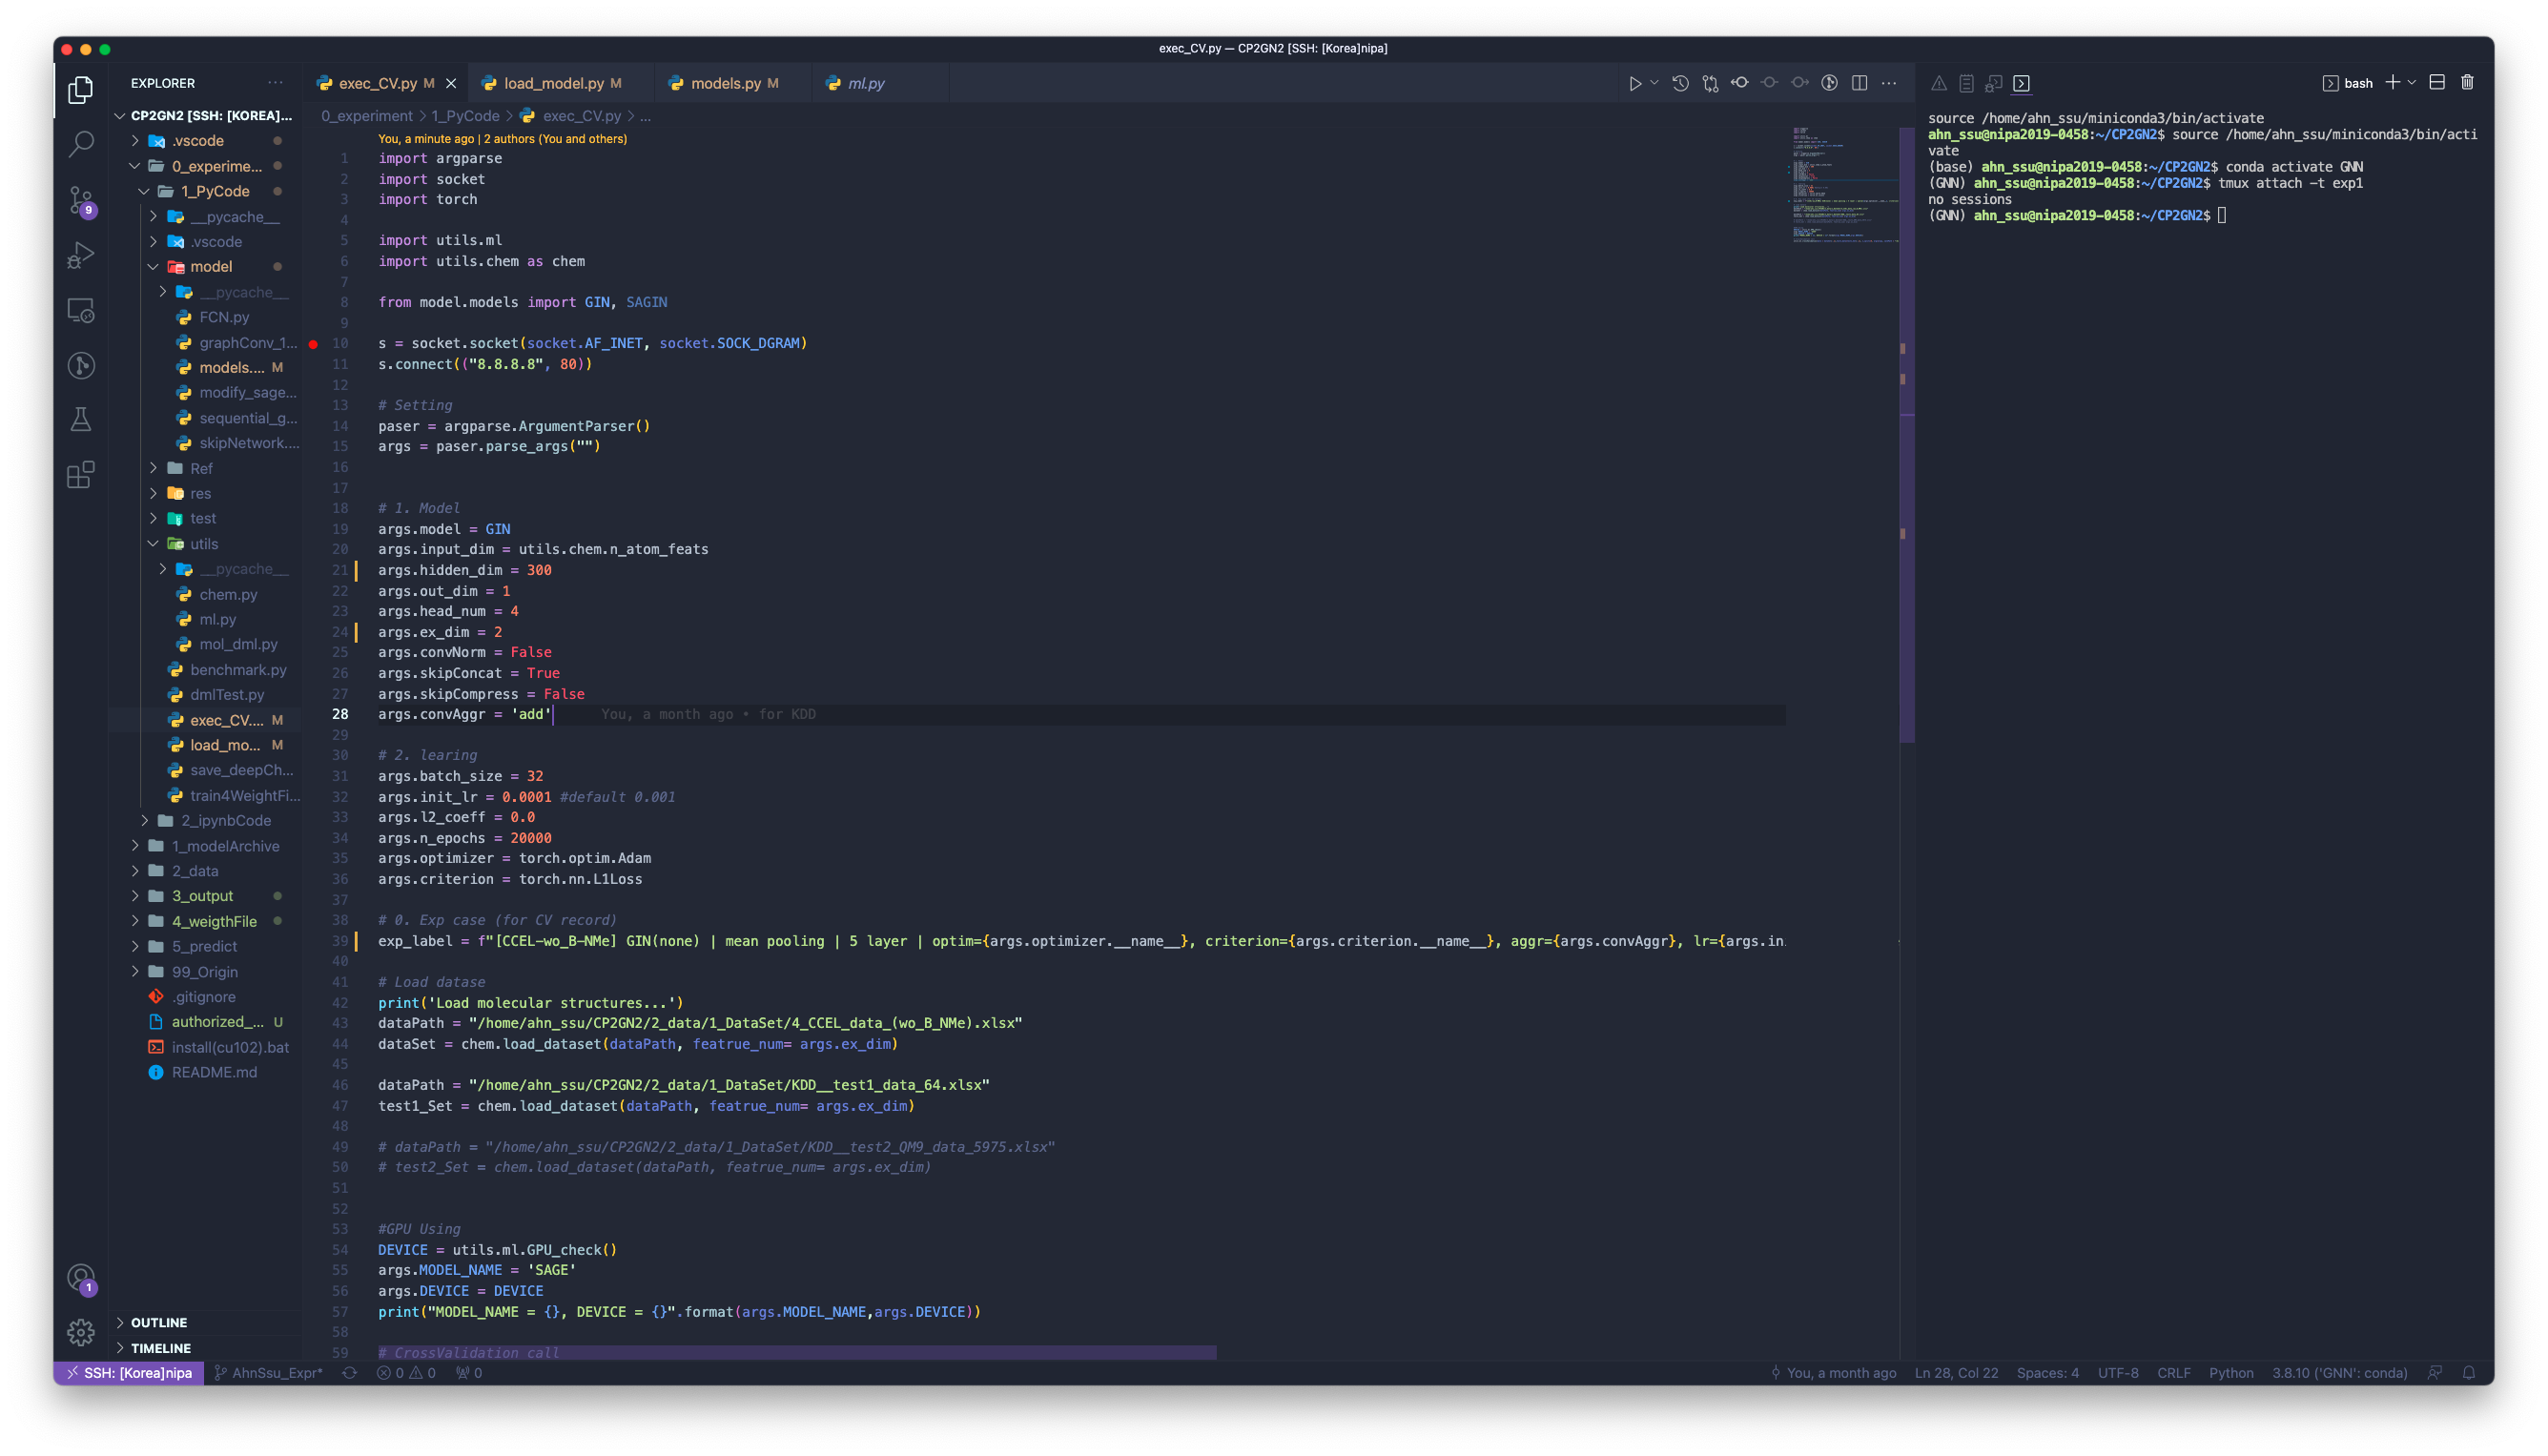The image size is (2548, 1456).
Task: Go to previous revision commit icon
Action: [1740, 83]
